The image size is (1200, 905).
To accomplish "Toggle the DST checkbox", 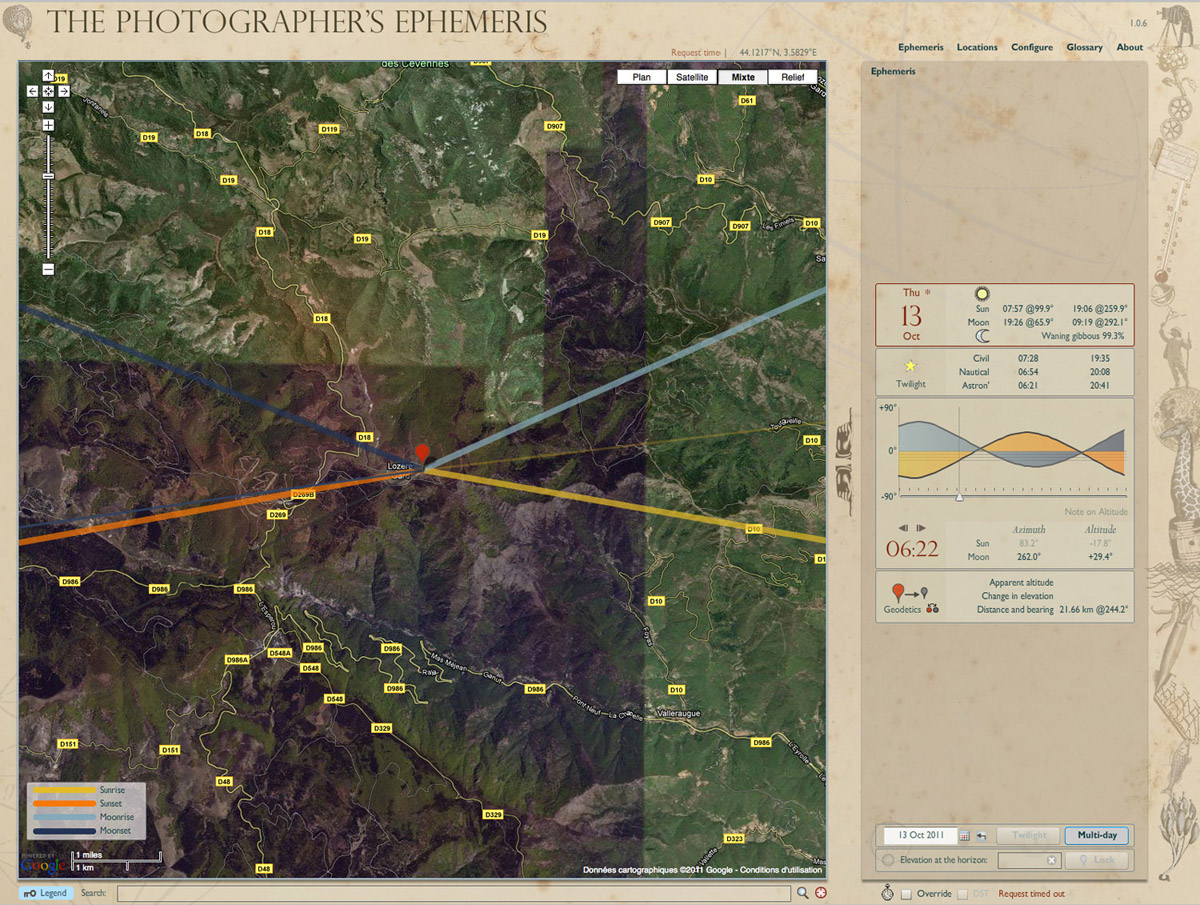I will tap(963, 894).
